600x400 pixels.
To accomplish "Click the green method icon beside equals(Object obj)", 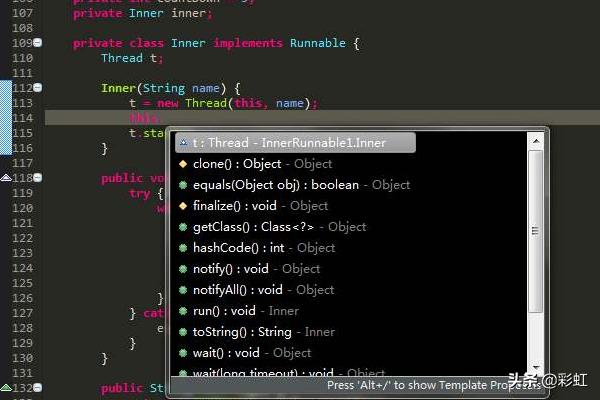I will click(x=183, y=185).
